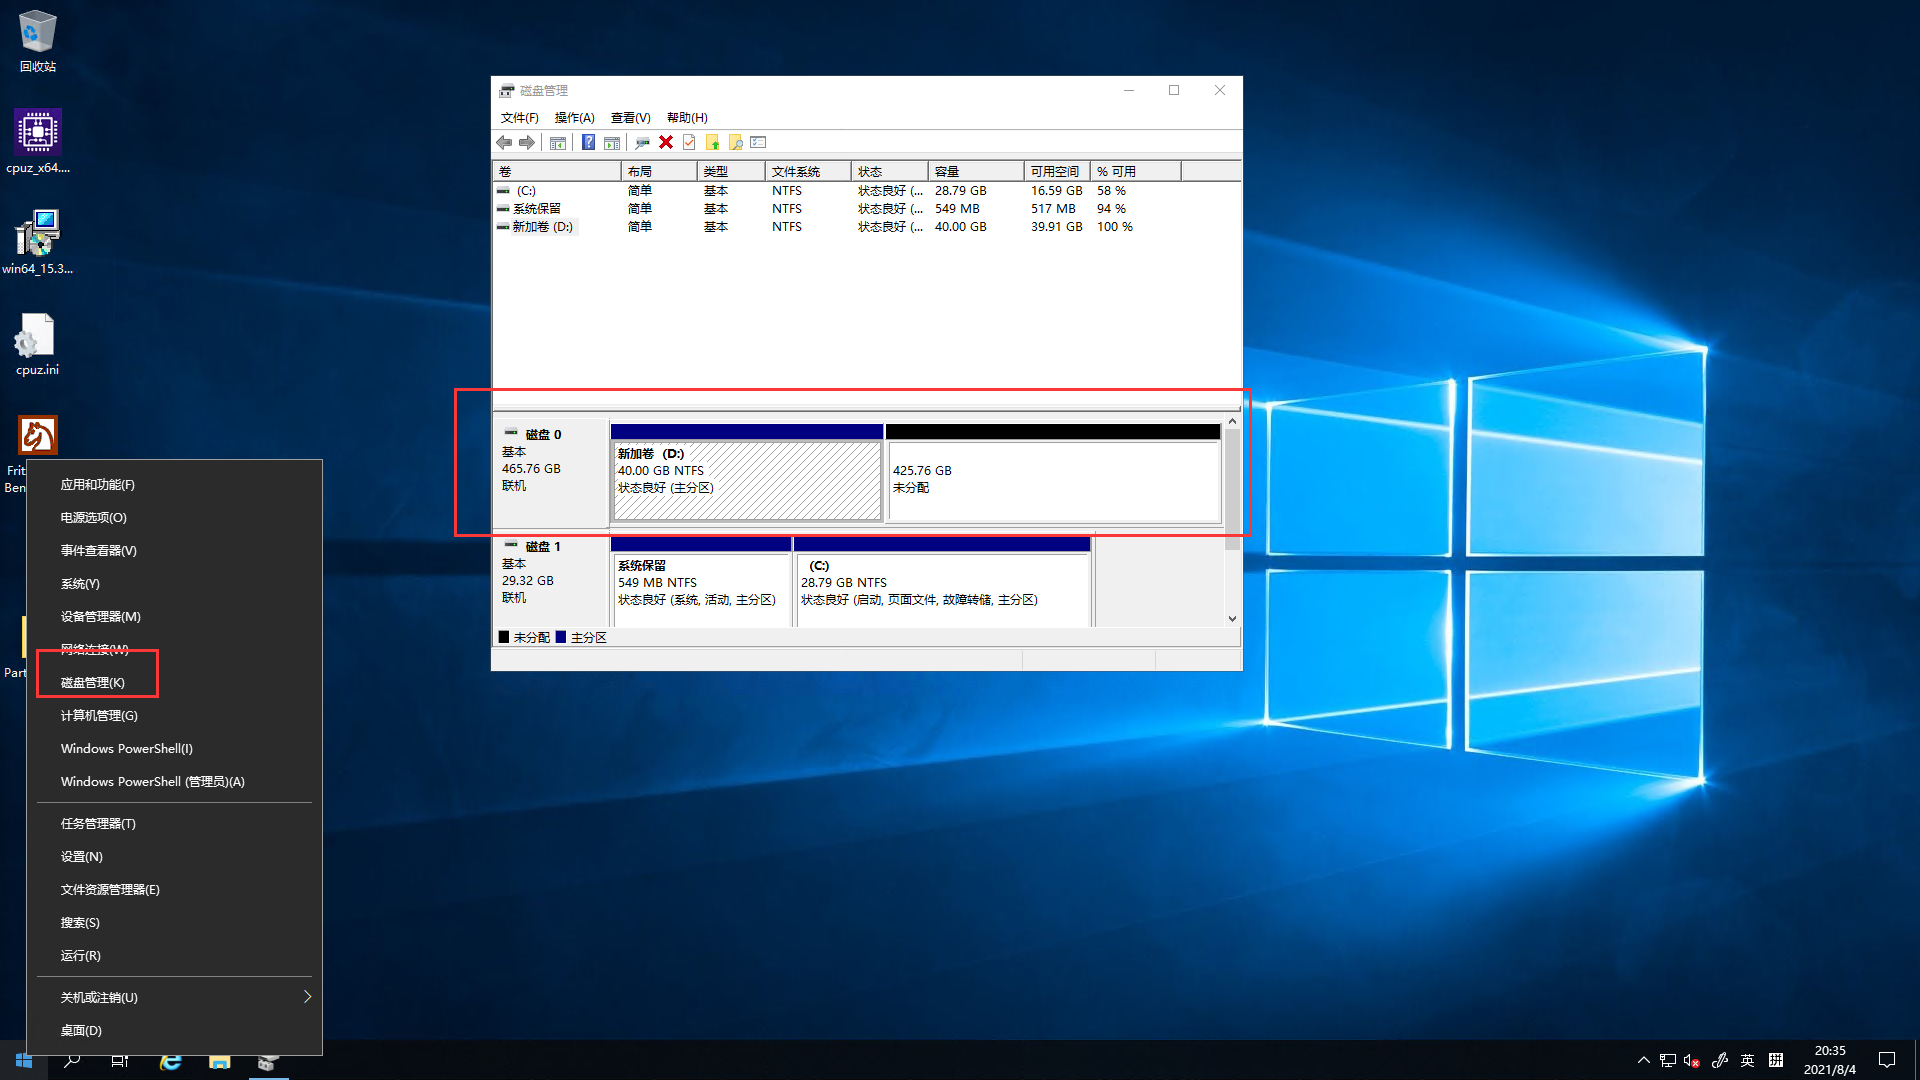Sort by the 卷 column header

pos(557,172)
